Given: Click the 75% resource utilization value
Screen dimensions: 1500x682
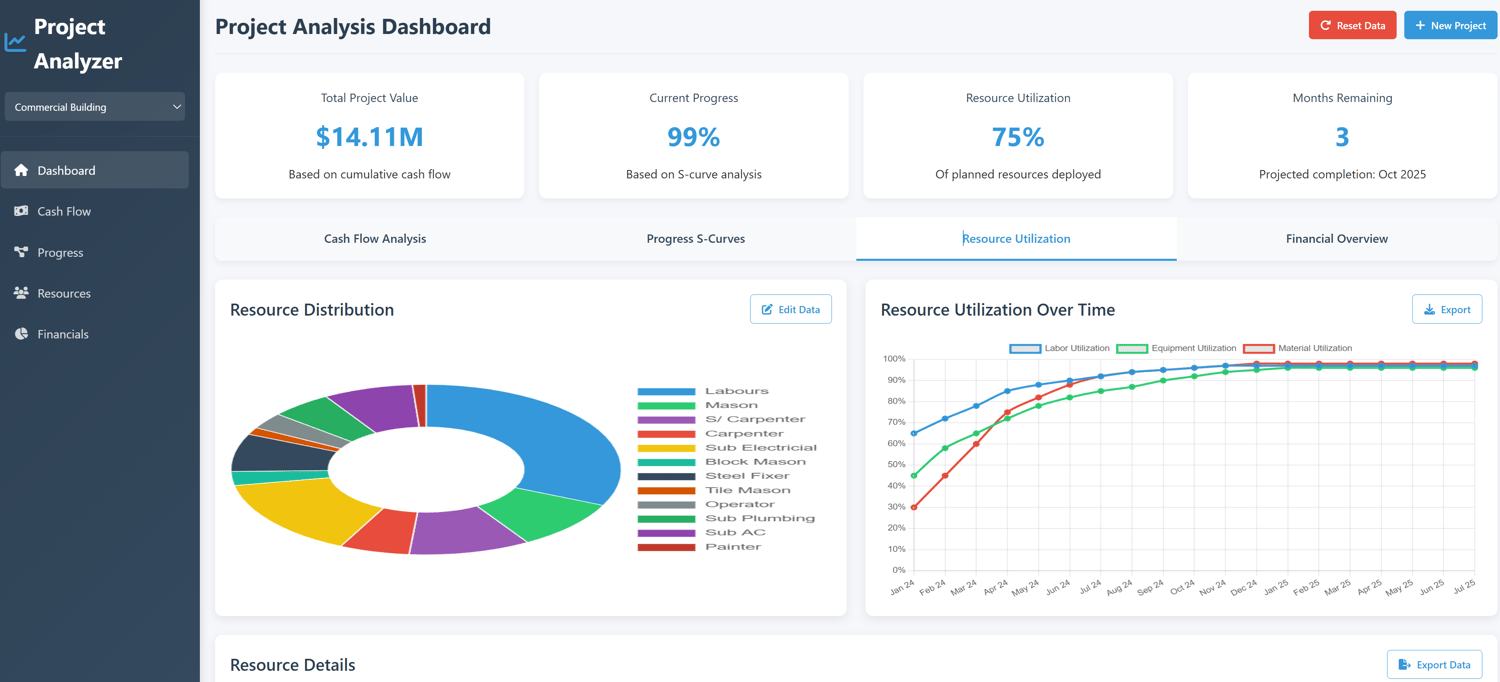Looking at the screenshot, I should pyautogui.click(x=1018, y=136).
